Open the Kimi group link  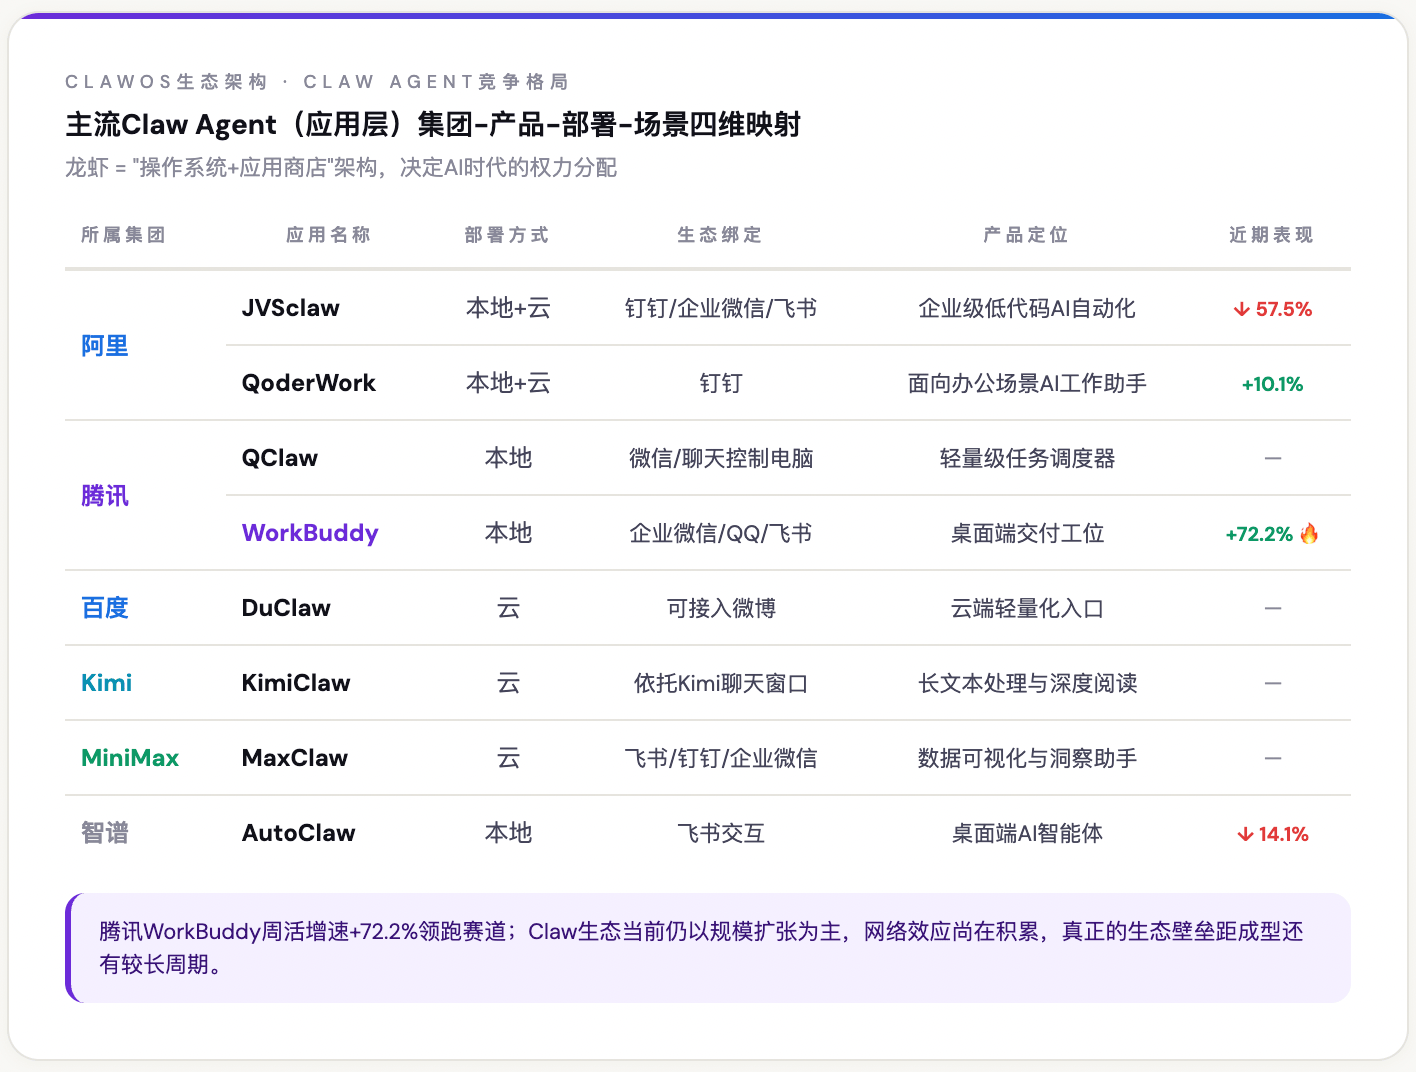point(106,683)
